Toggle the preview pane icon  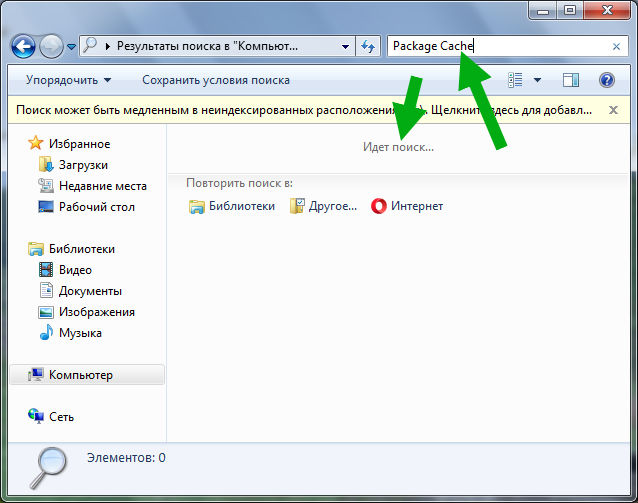[x=571, y=80]
